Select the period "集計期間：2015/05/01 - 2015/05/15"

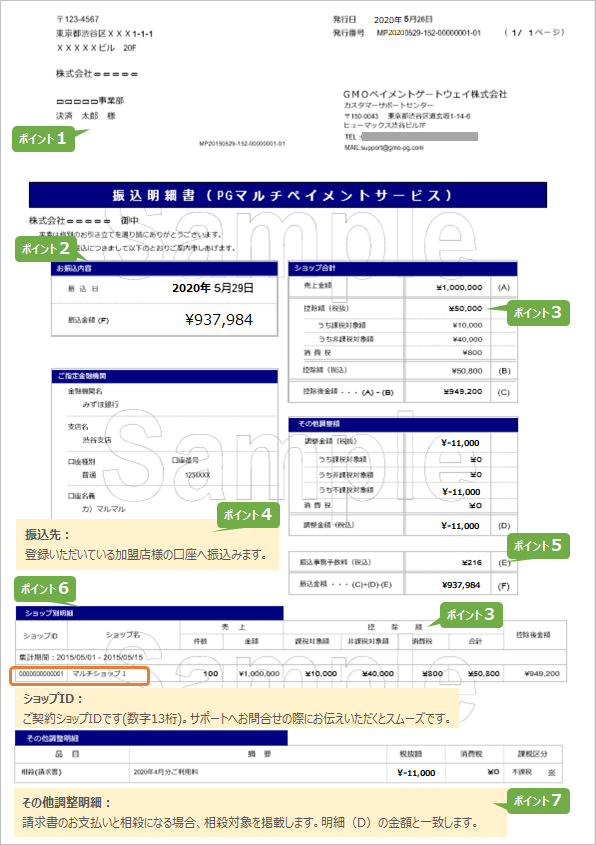click(x=81, y=657)
